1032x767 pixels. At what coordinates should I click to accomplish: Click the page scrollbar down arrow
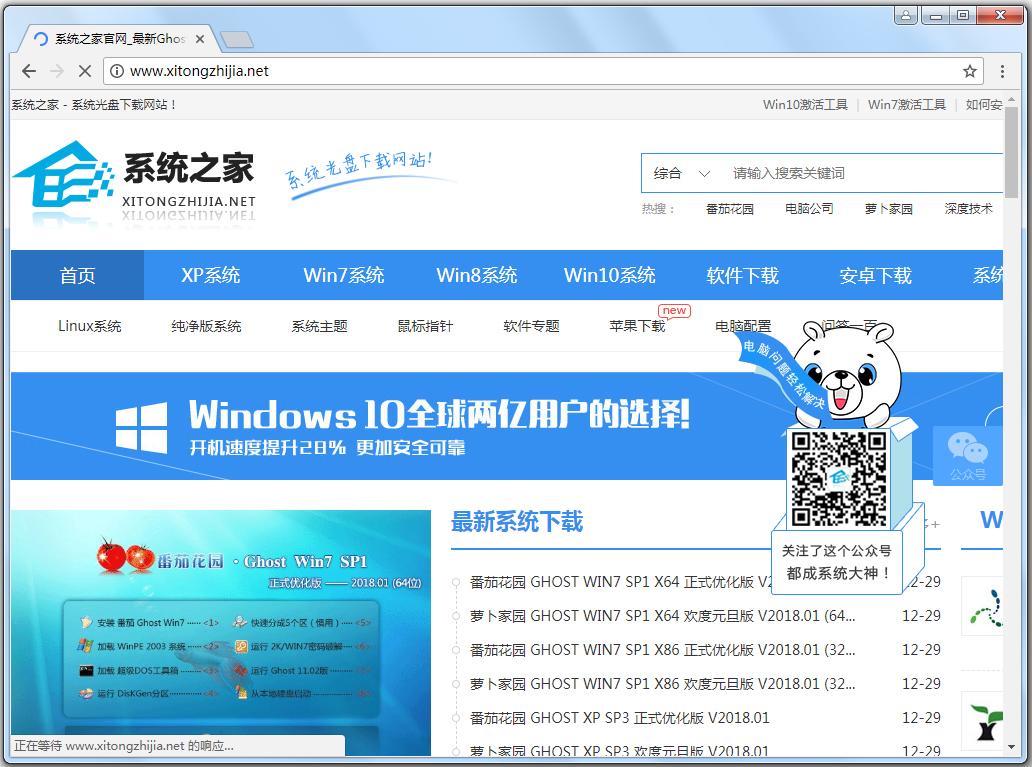point(1011,747)
